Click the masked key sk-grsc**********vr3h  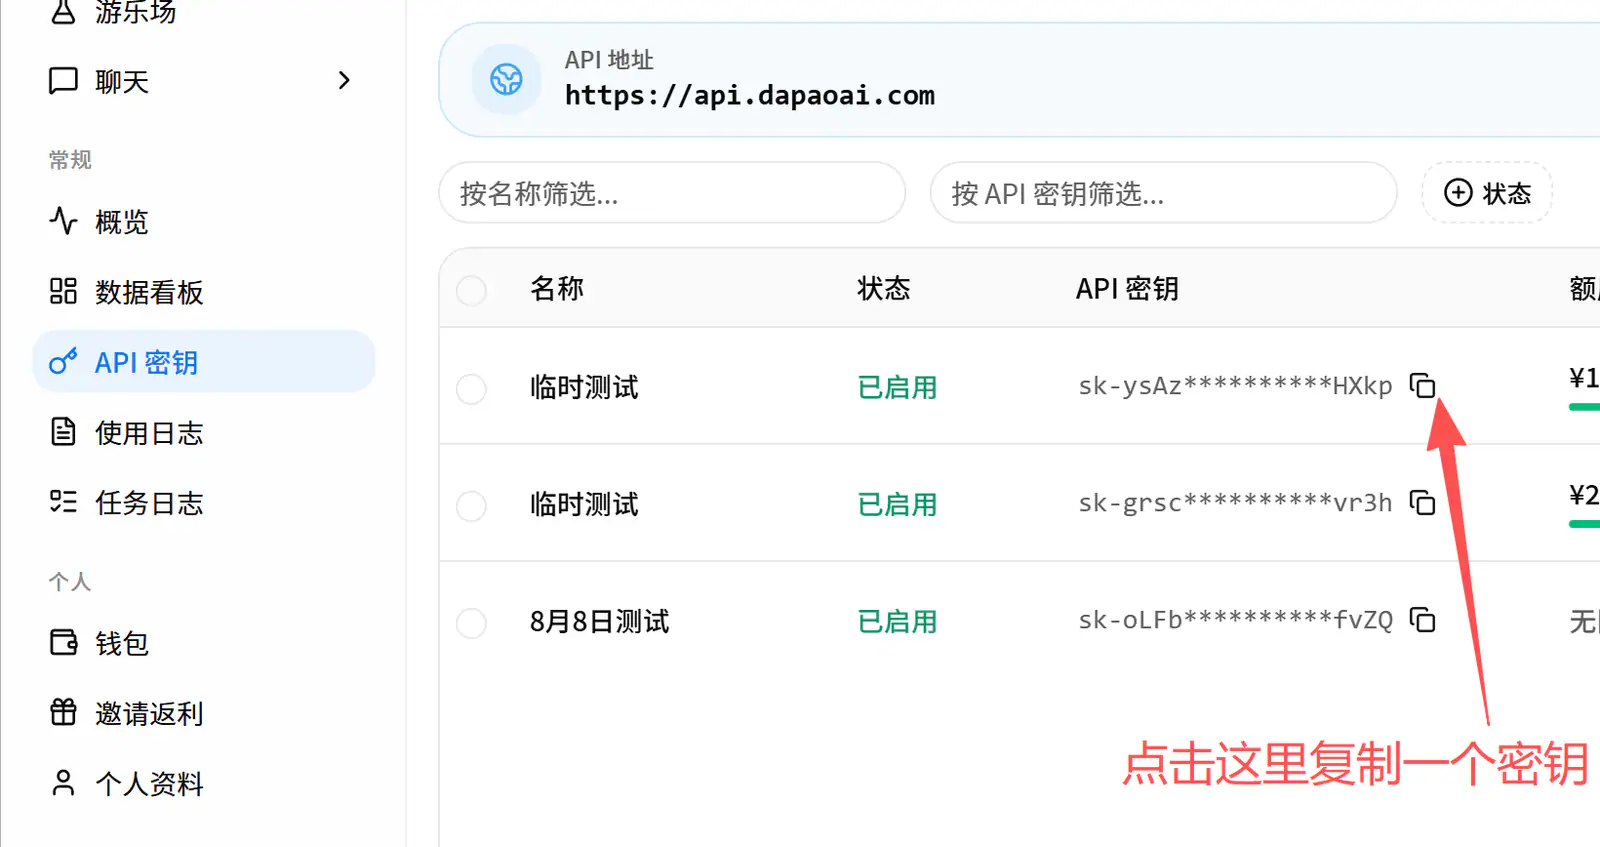(1235, 502)
